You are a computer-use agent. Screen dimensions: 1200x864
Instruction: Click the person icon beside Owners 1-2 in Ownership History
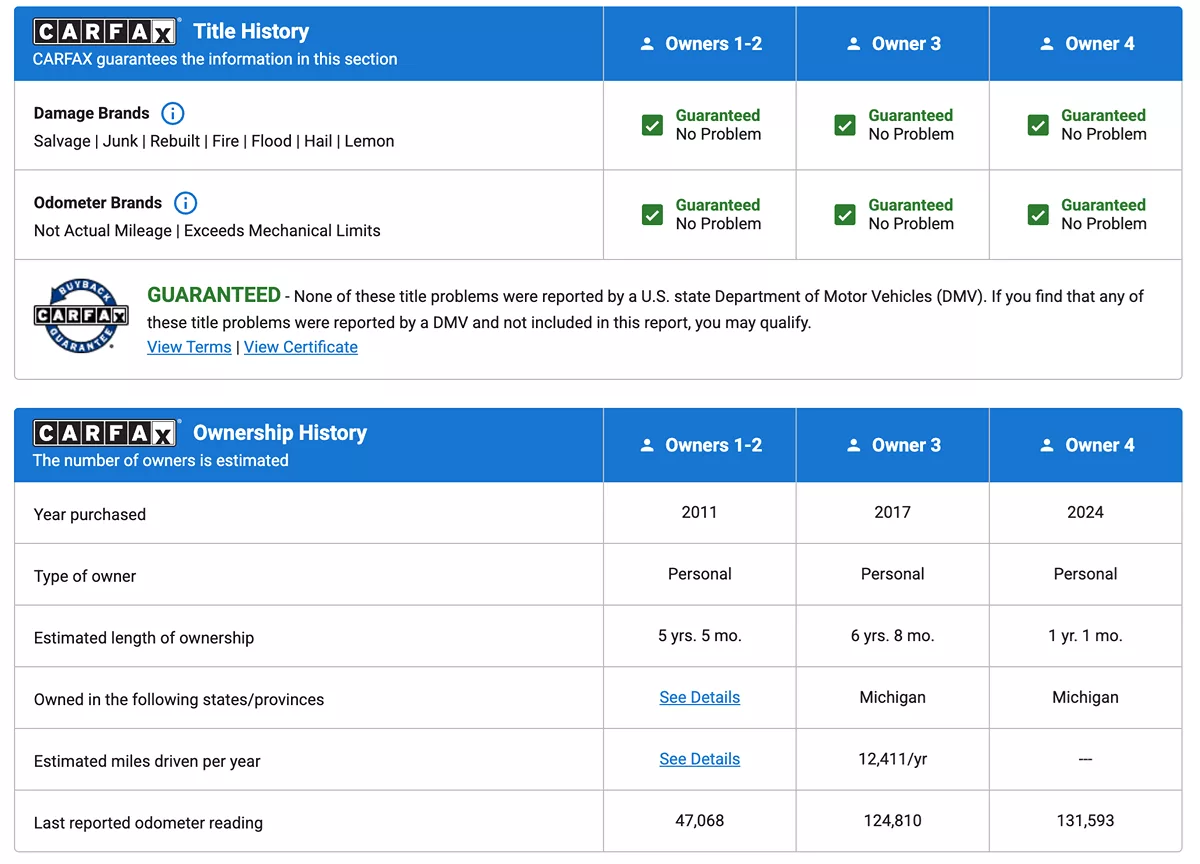tap(647, 446)
